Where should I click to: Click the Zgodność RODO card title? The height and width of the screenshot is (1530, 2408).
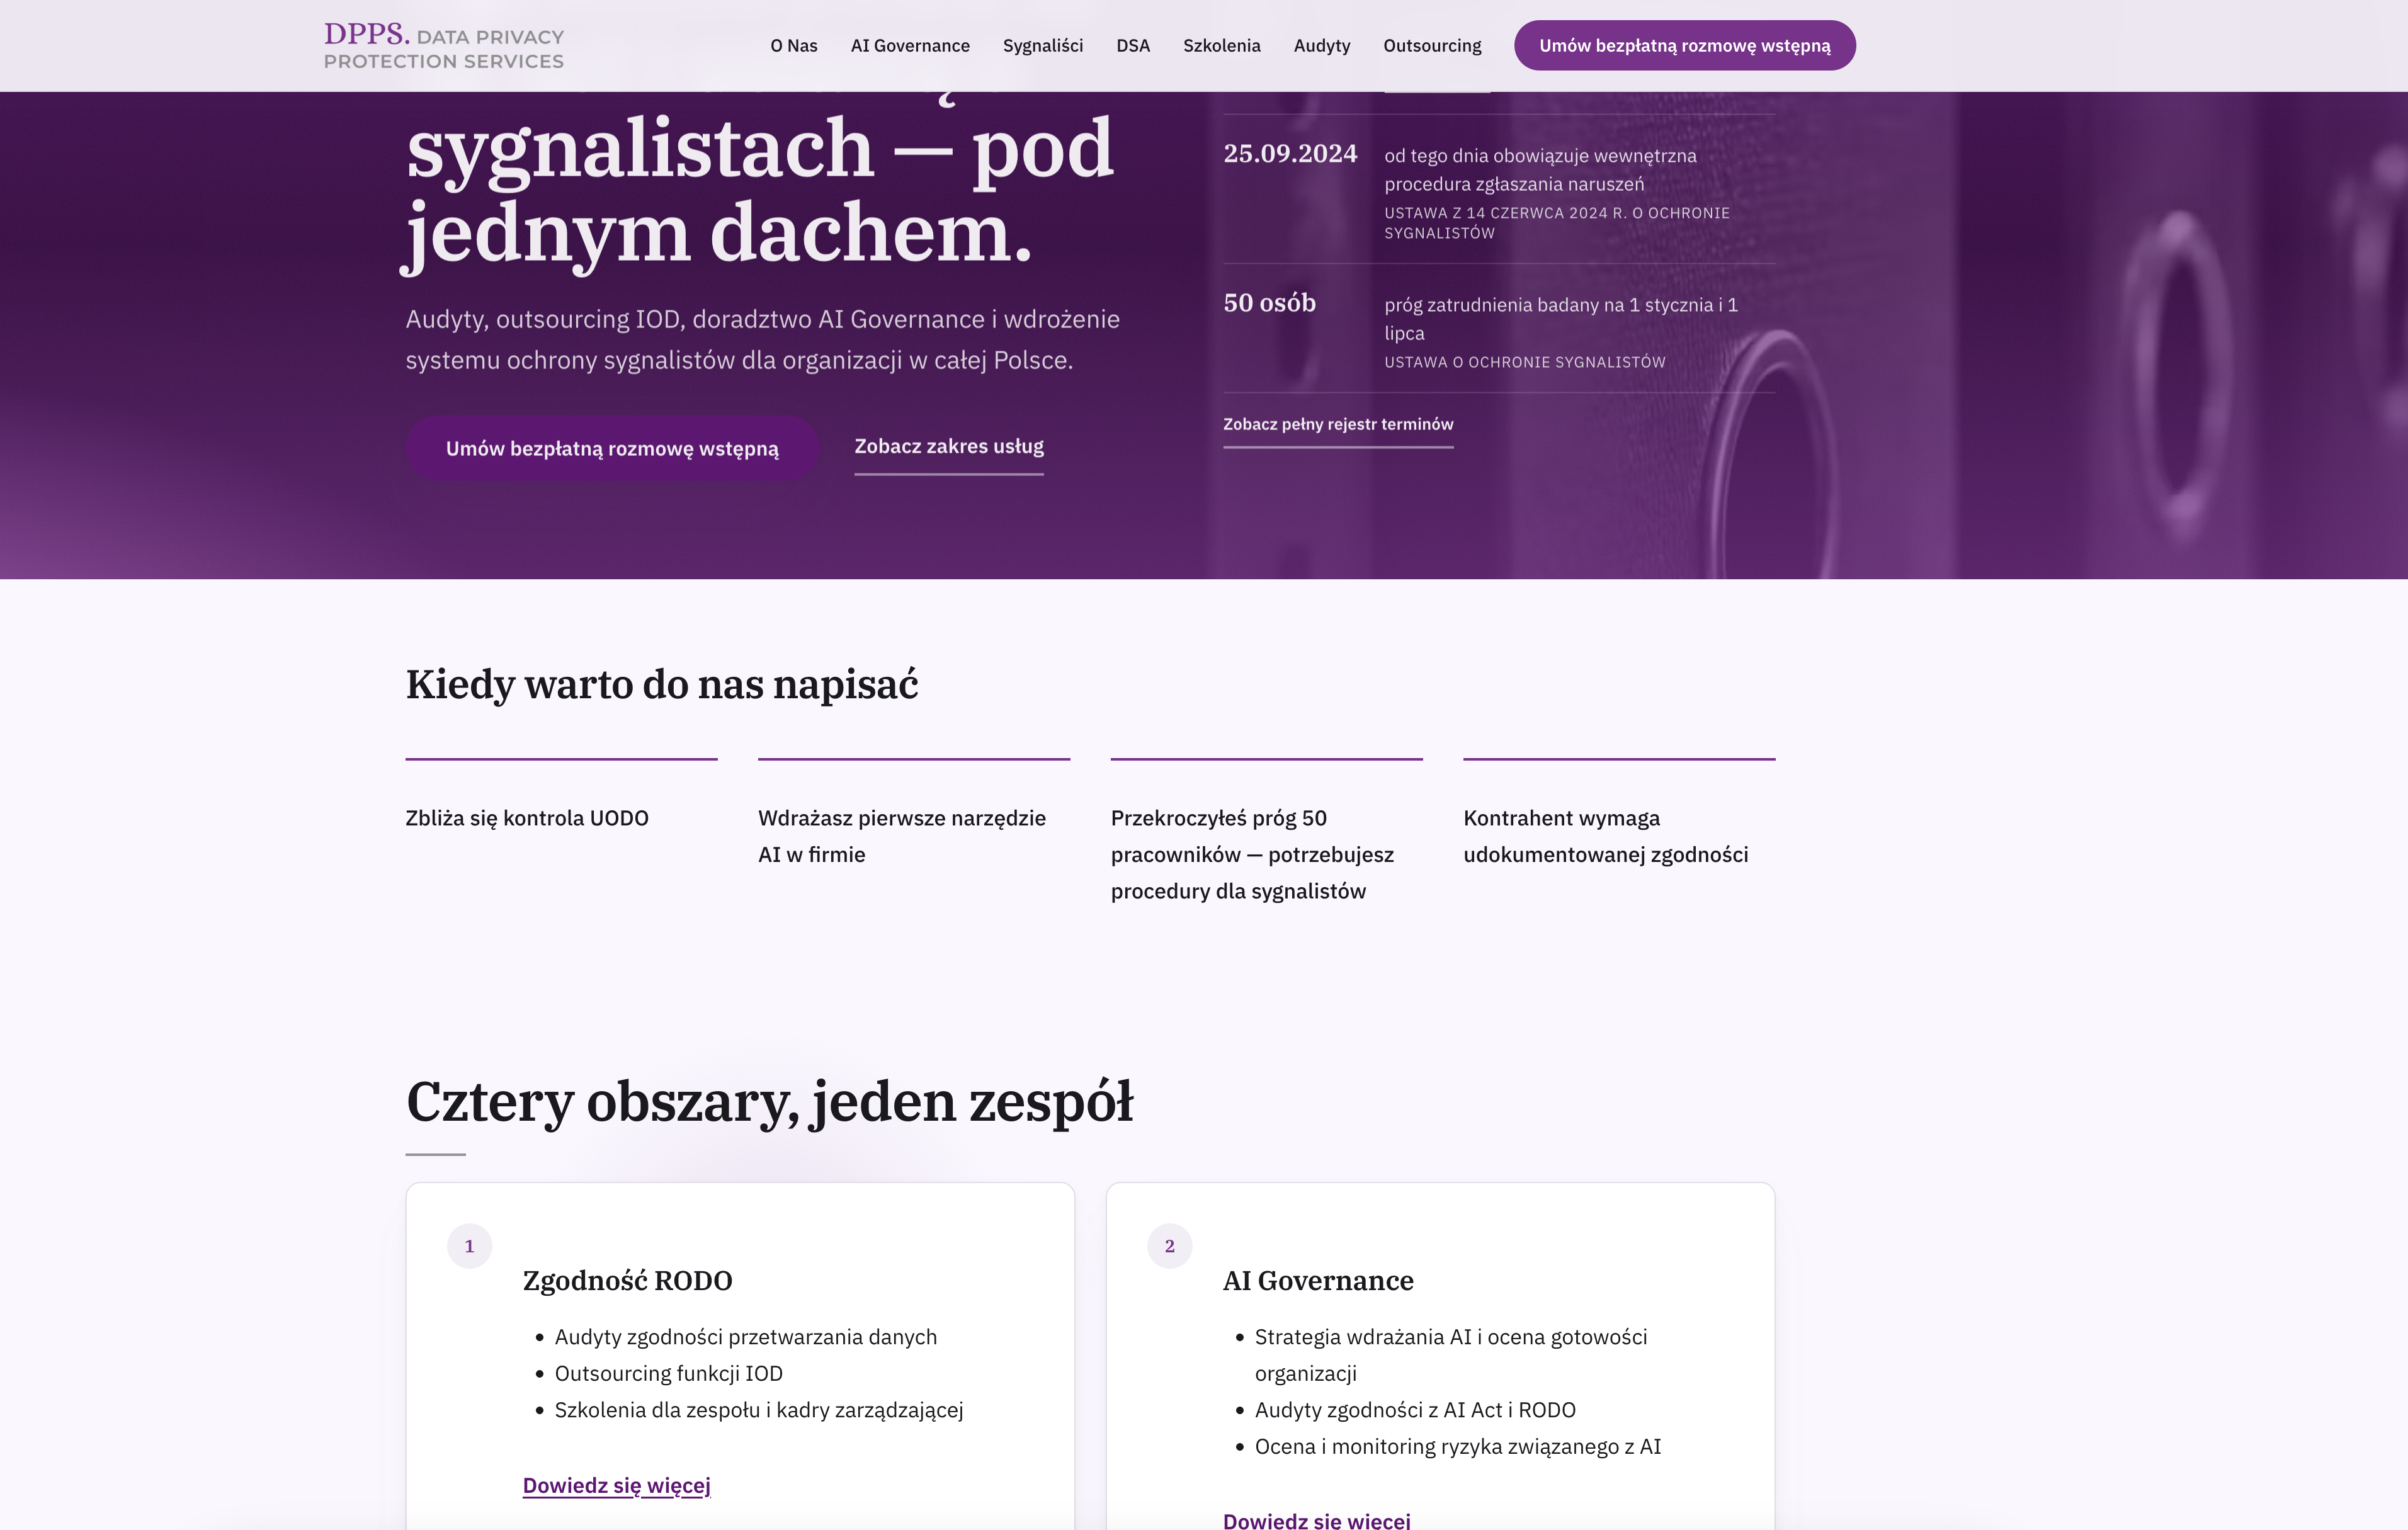[627, 1281]
